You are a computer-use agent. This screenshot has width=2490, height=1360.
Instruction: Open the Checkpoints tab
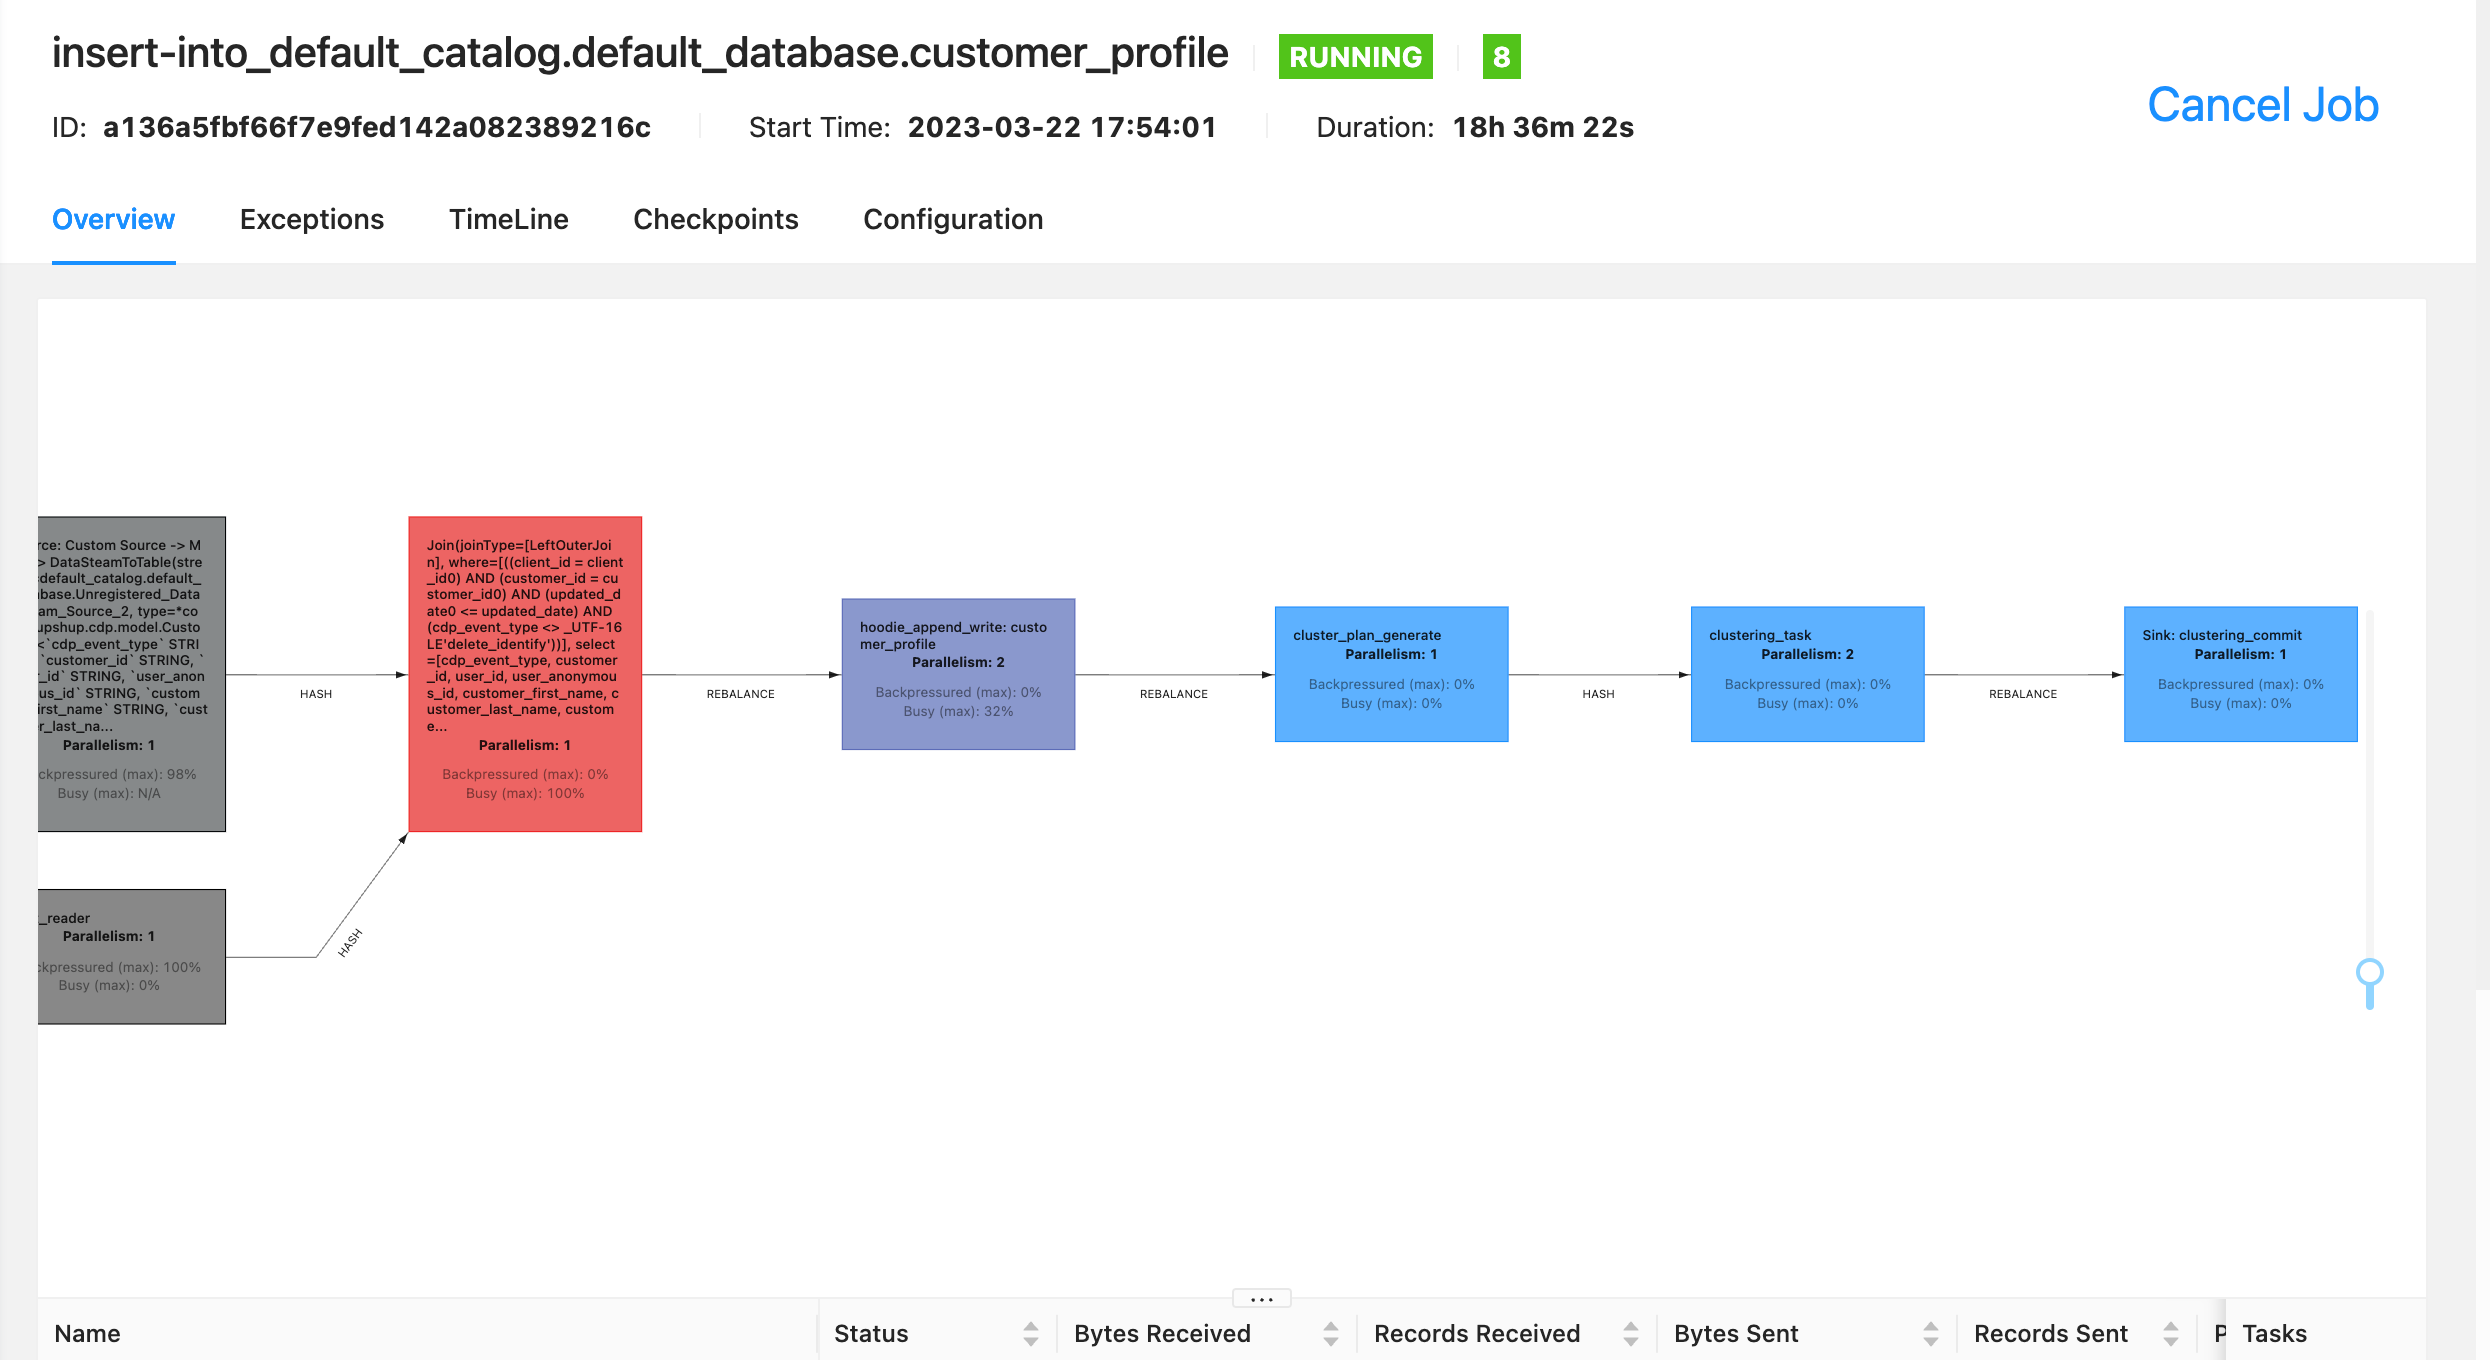click(715, 219)
